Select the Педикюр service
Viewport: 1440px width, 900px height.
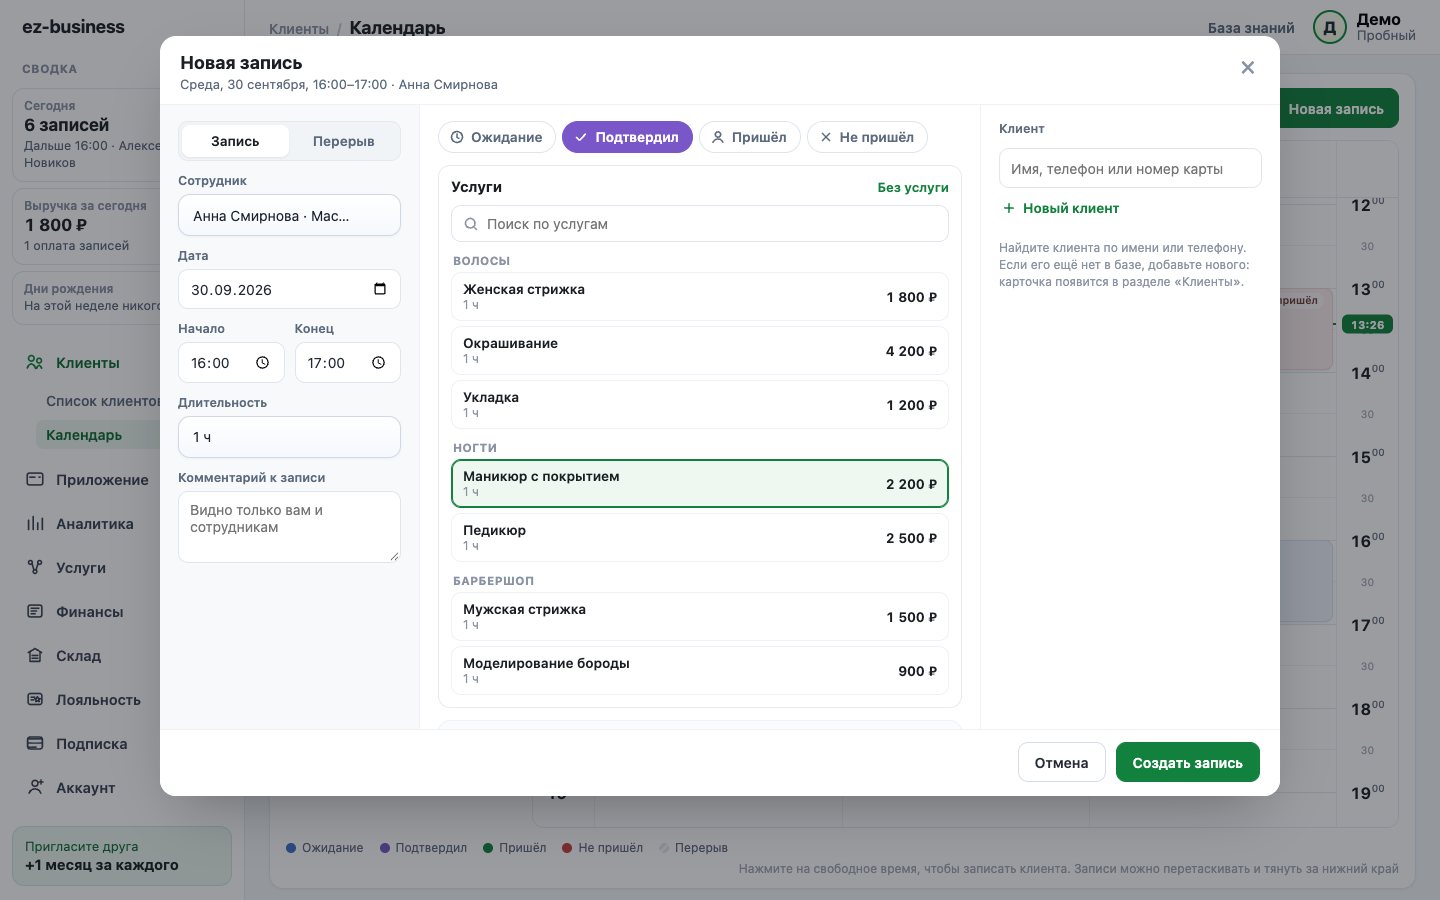(700, 538)
